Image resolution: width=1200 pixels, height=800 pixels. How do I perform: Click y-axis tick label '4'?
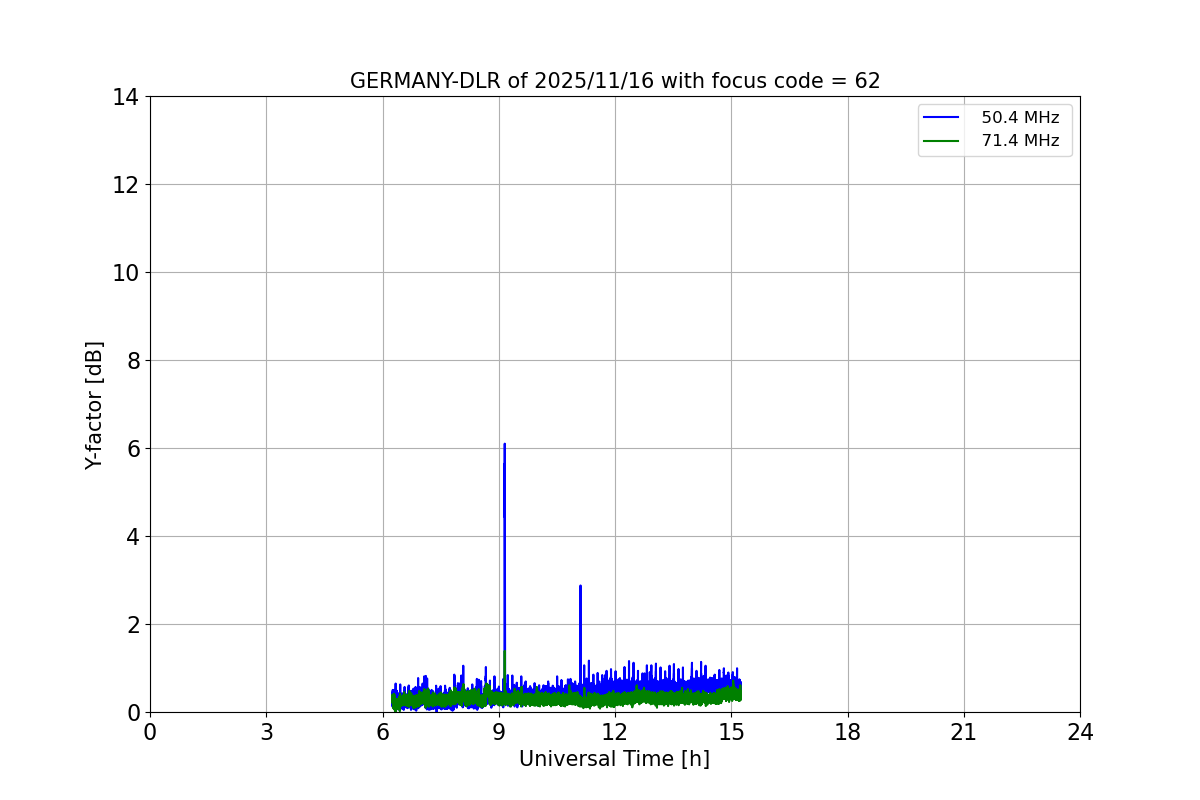[x=133, y=537]
